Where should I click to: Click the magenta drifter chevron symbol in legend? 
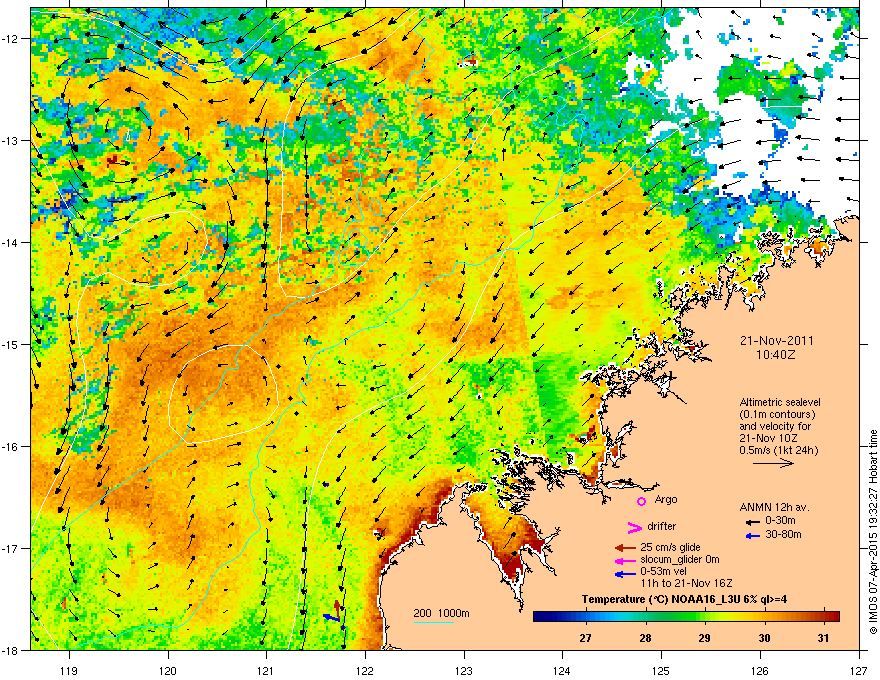coord(634,527)
